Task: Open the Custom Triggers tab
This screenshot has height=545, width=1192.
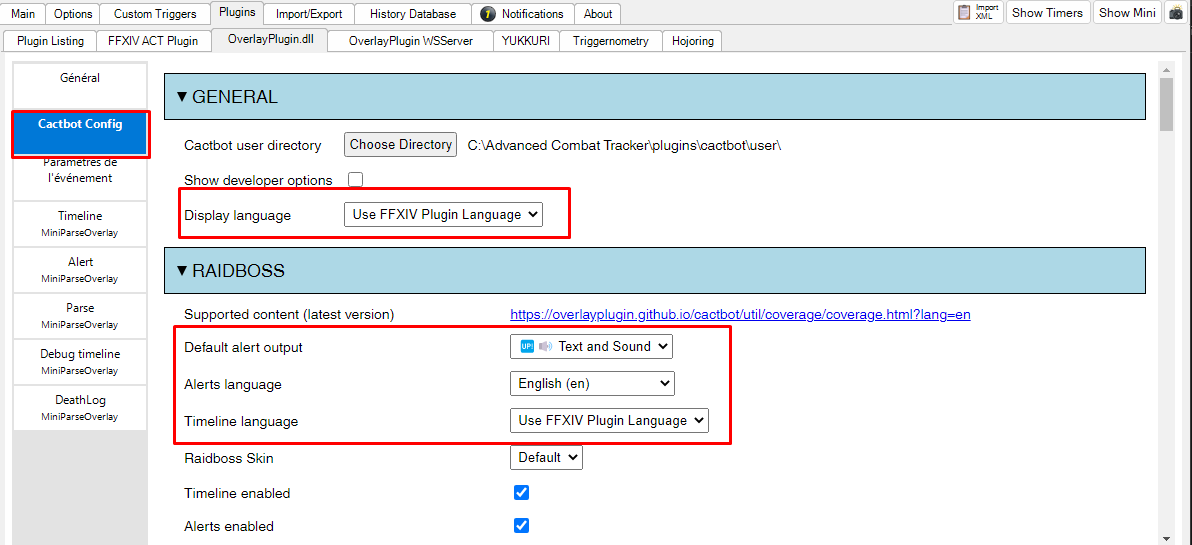Action: point(155,14)
